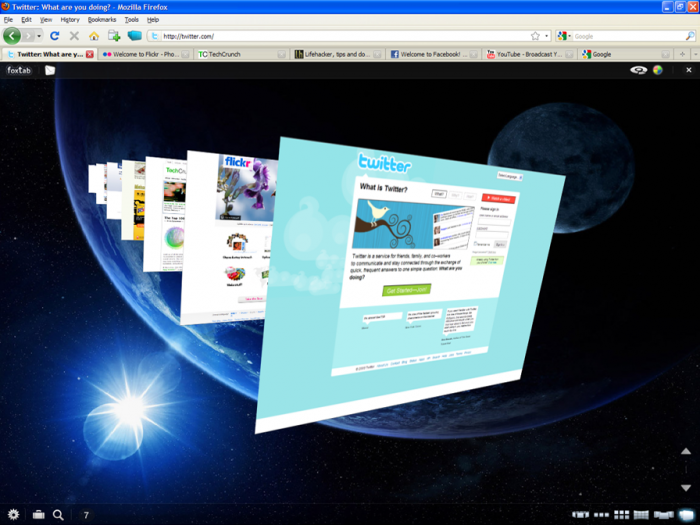Click the Google search input field
Screen dimensions: 700x525
[x=625, y=36]
